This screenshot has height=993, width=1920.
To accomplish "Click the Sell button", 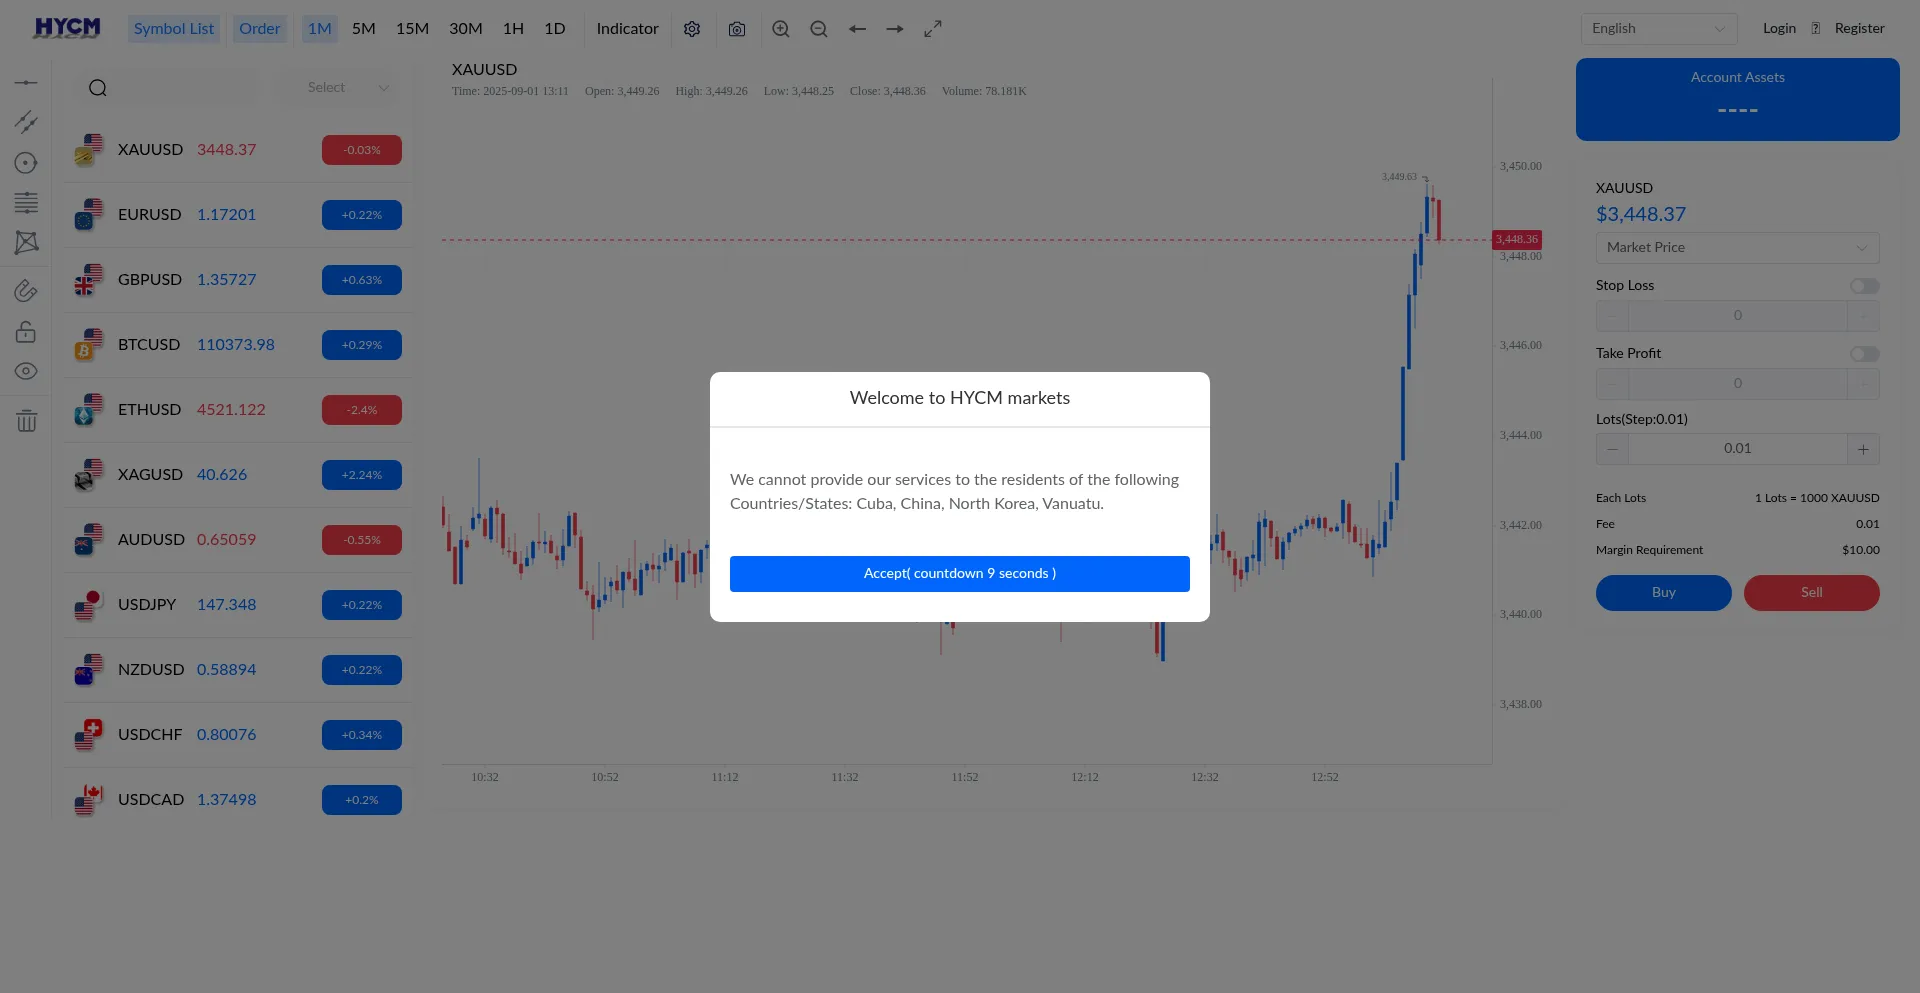I will [x=1812, y=593].
